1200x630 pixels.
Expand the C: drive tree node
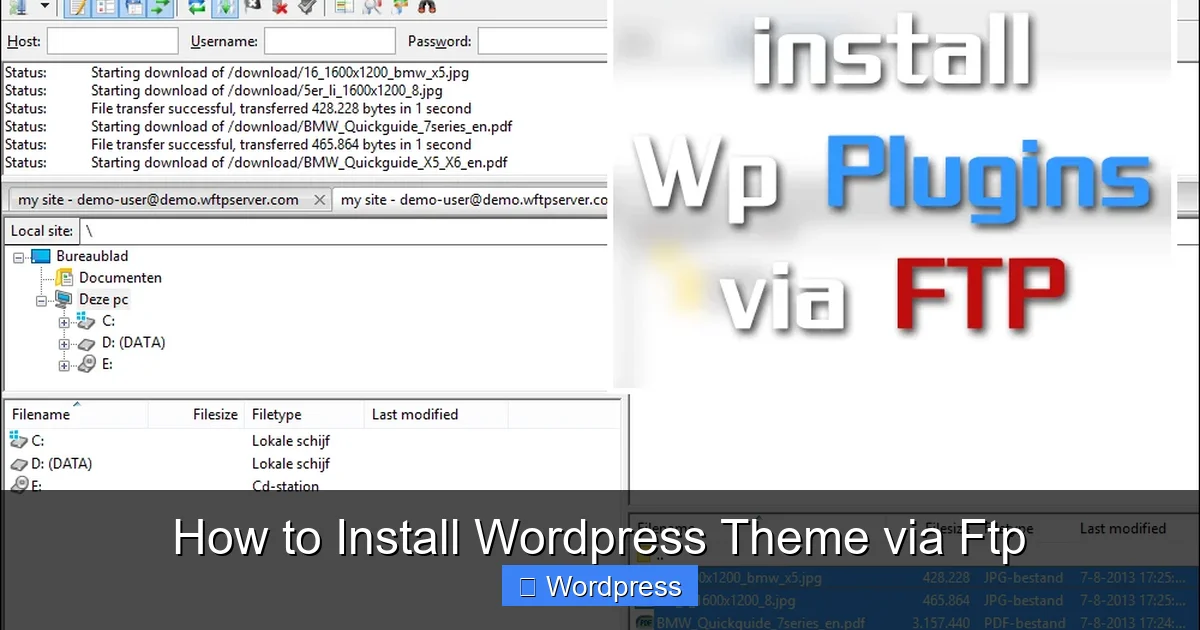click(64, 322)
